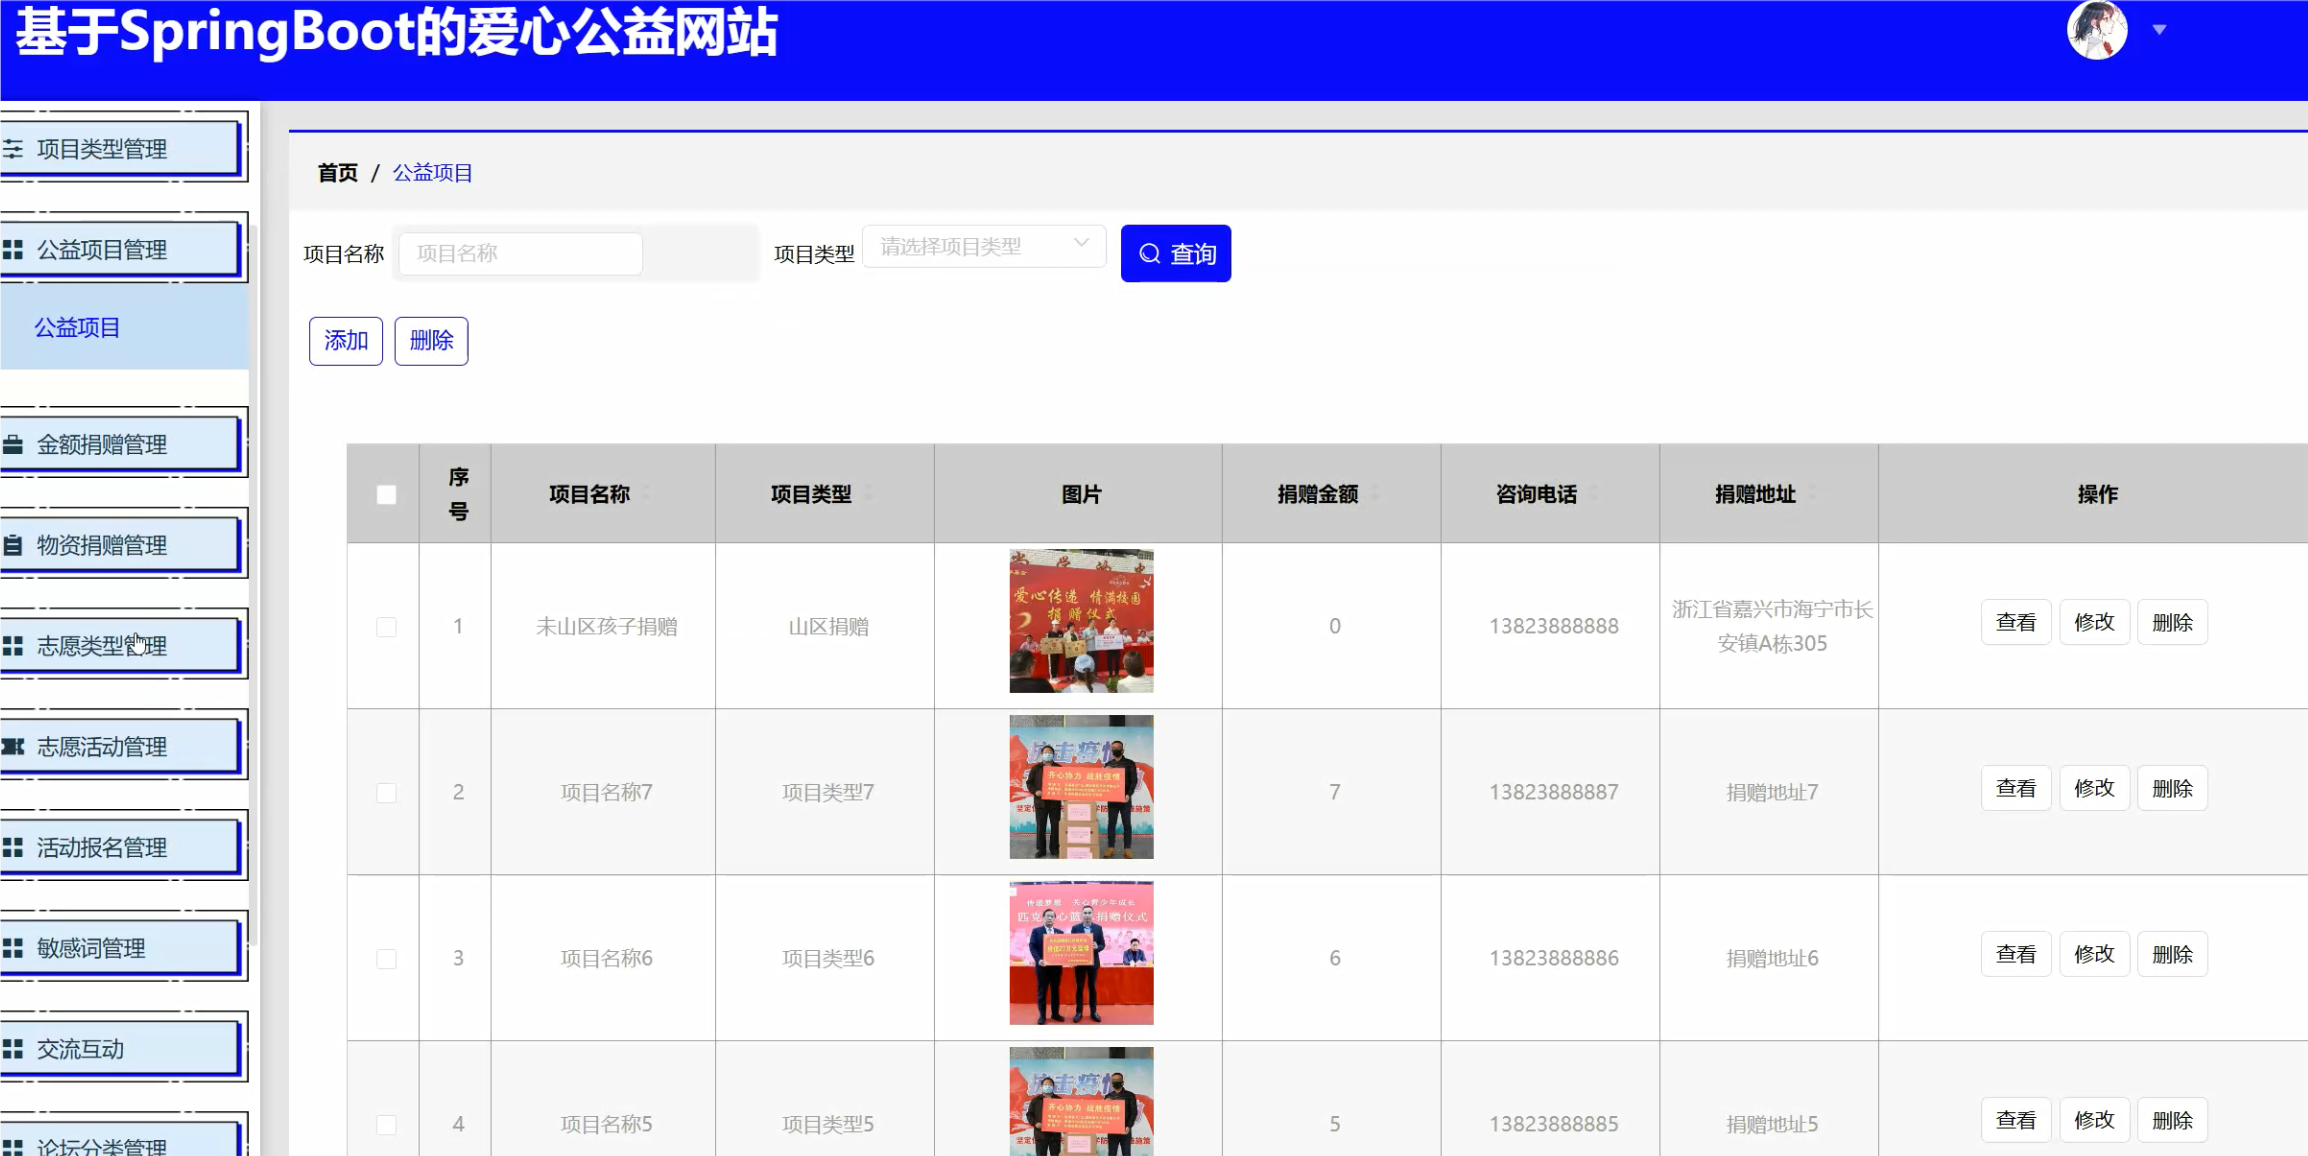Check the row for 未山区孩子捐赠
The image size is (2308, 1156).
[386, 627]
